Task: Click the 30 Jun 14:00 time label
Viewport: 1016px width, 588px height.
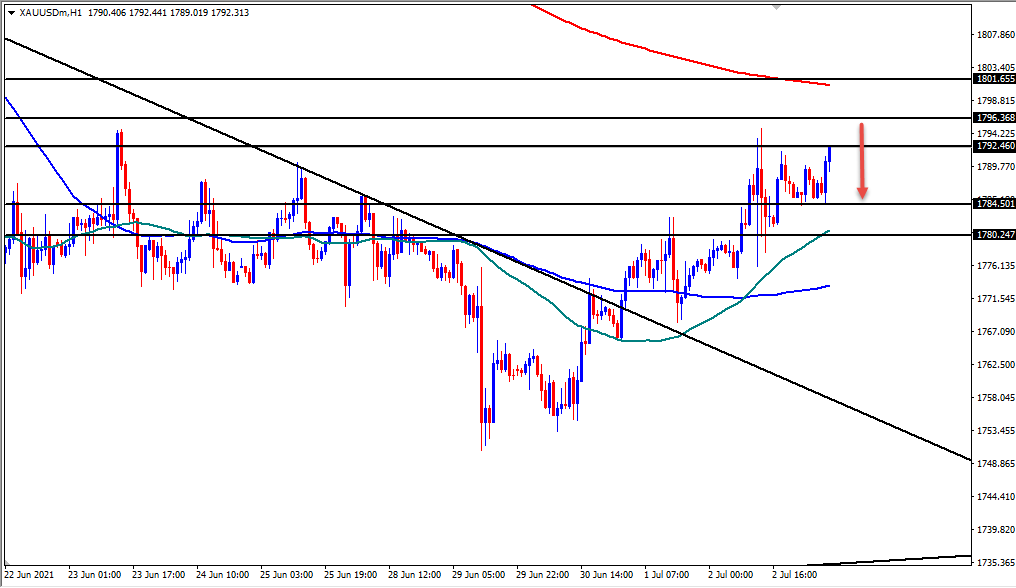Action: coord(607,574)
